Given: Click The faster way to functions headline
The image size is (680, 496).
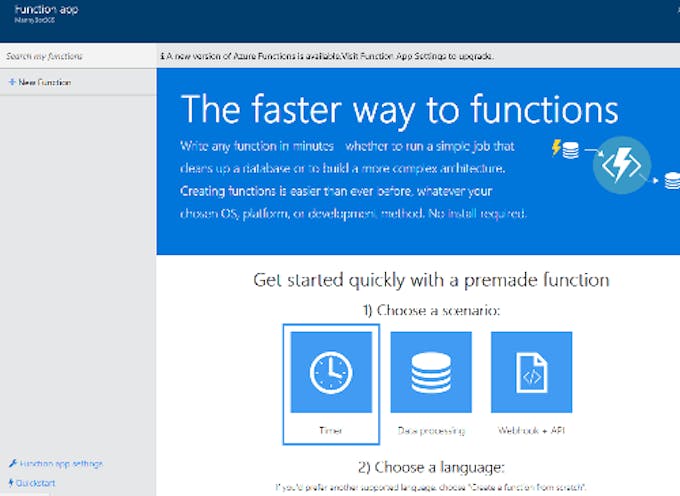Looking at the screenshot, I should click(x=399, y=110).
